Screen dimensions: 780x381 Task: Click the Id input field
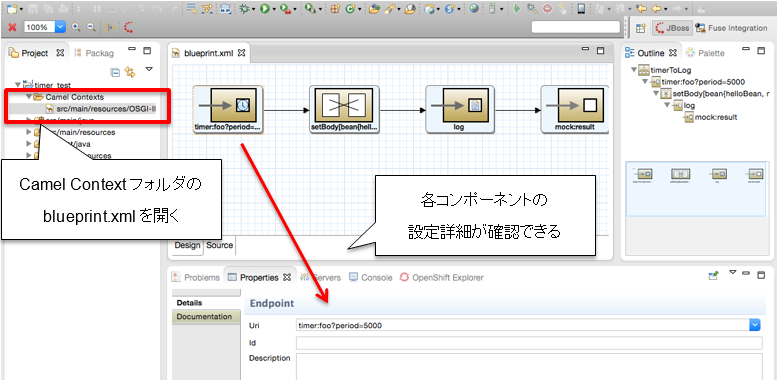click(x=529, y=343)
